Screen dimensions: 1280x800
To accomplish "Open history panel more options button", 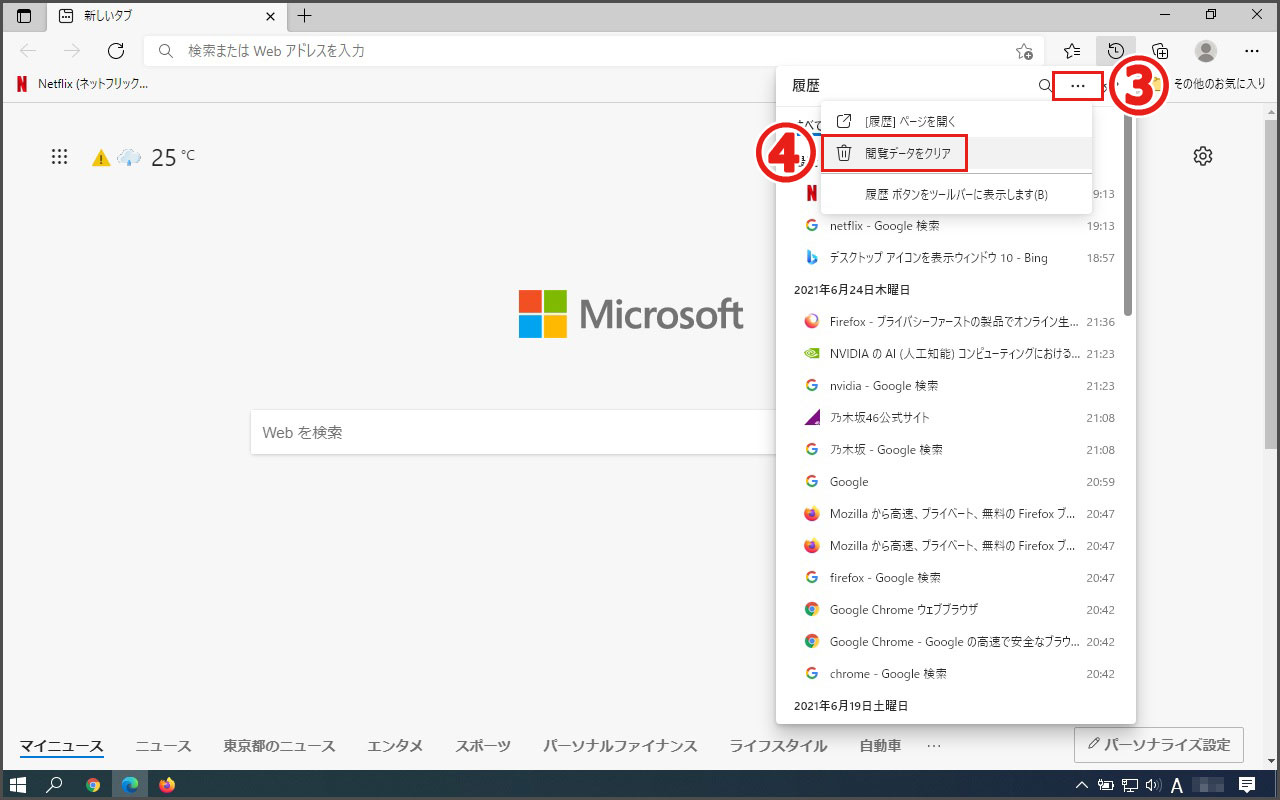I will click(1077, 86).
